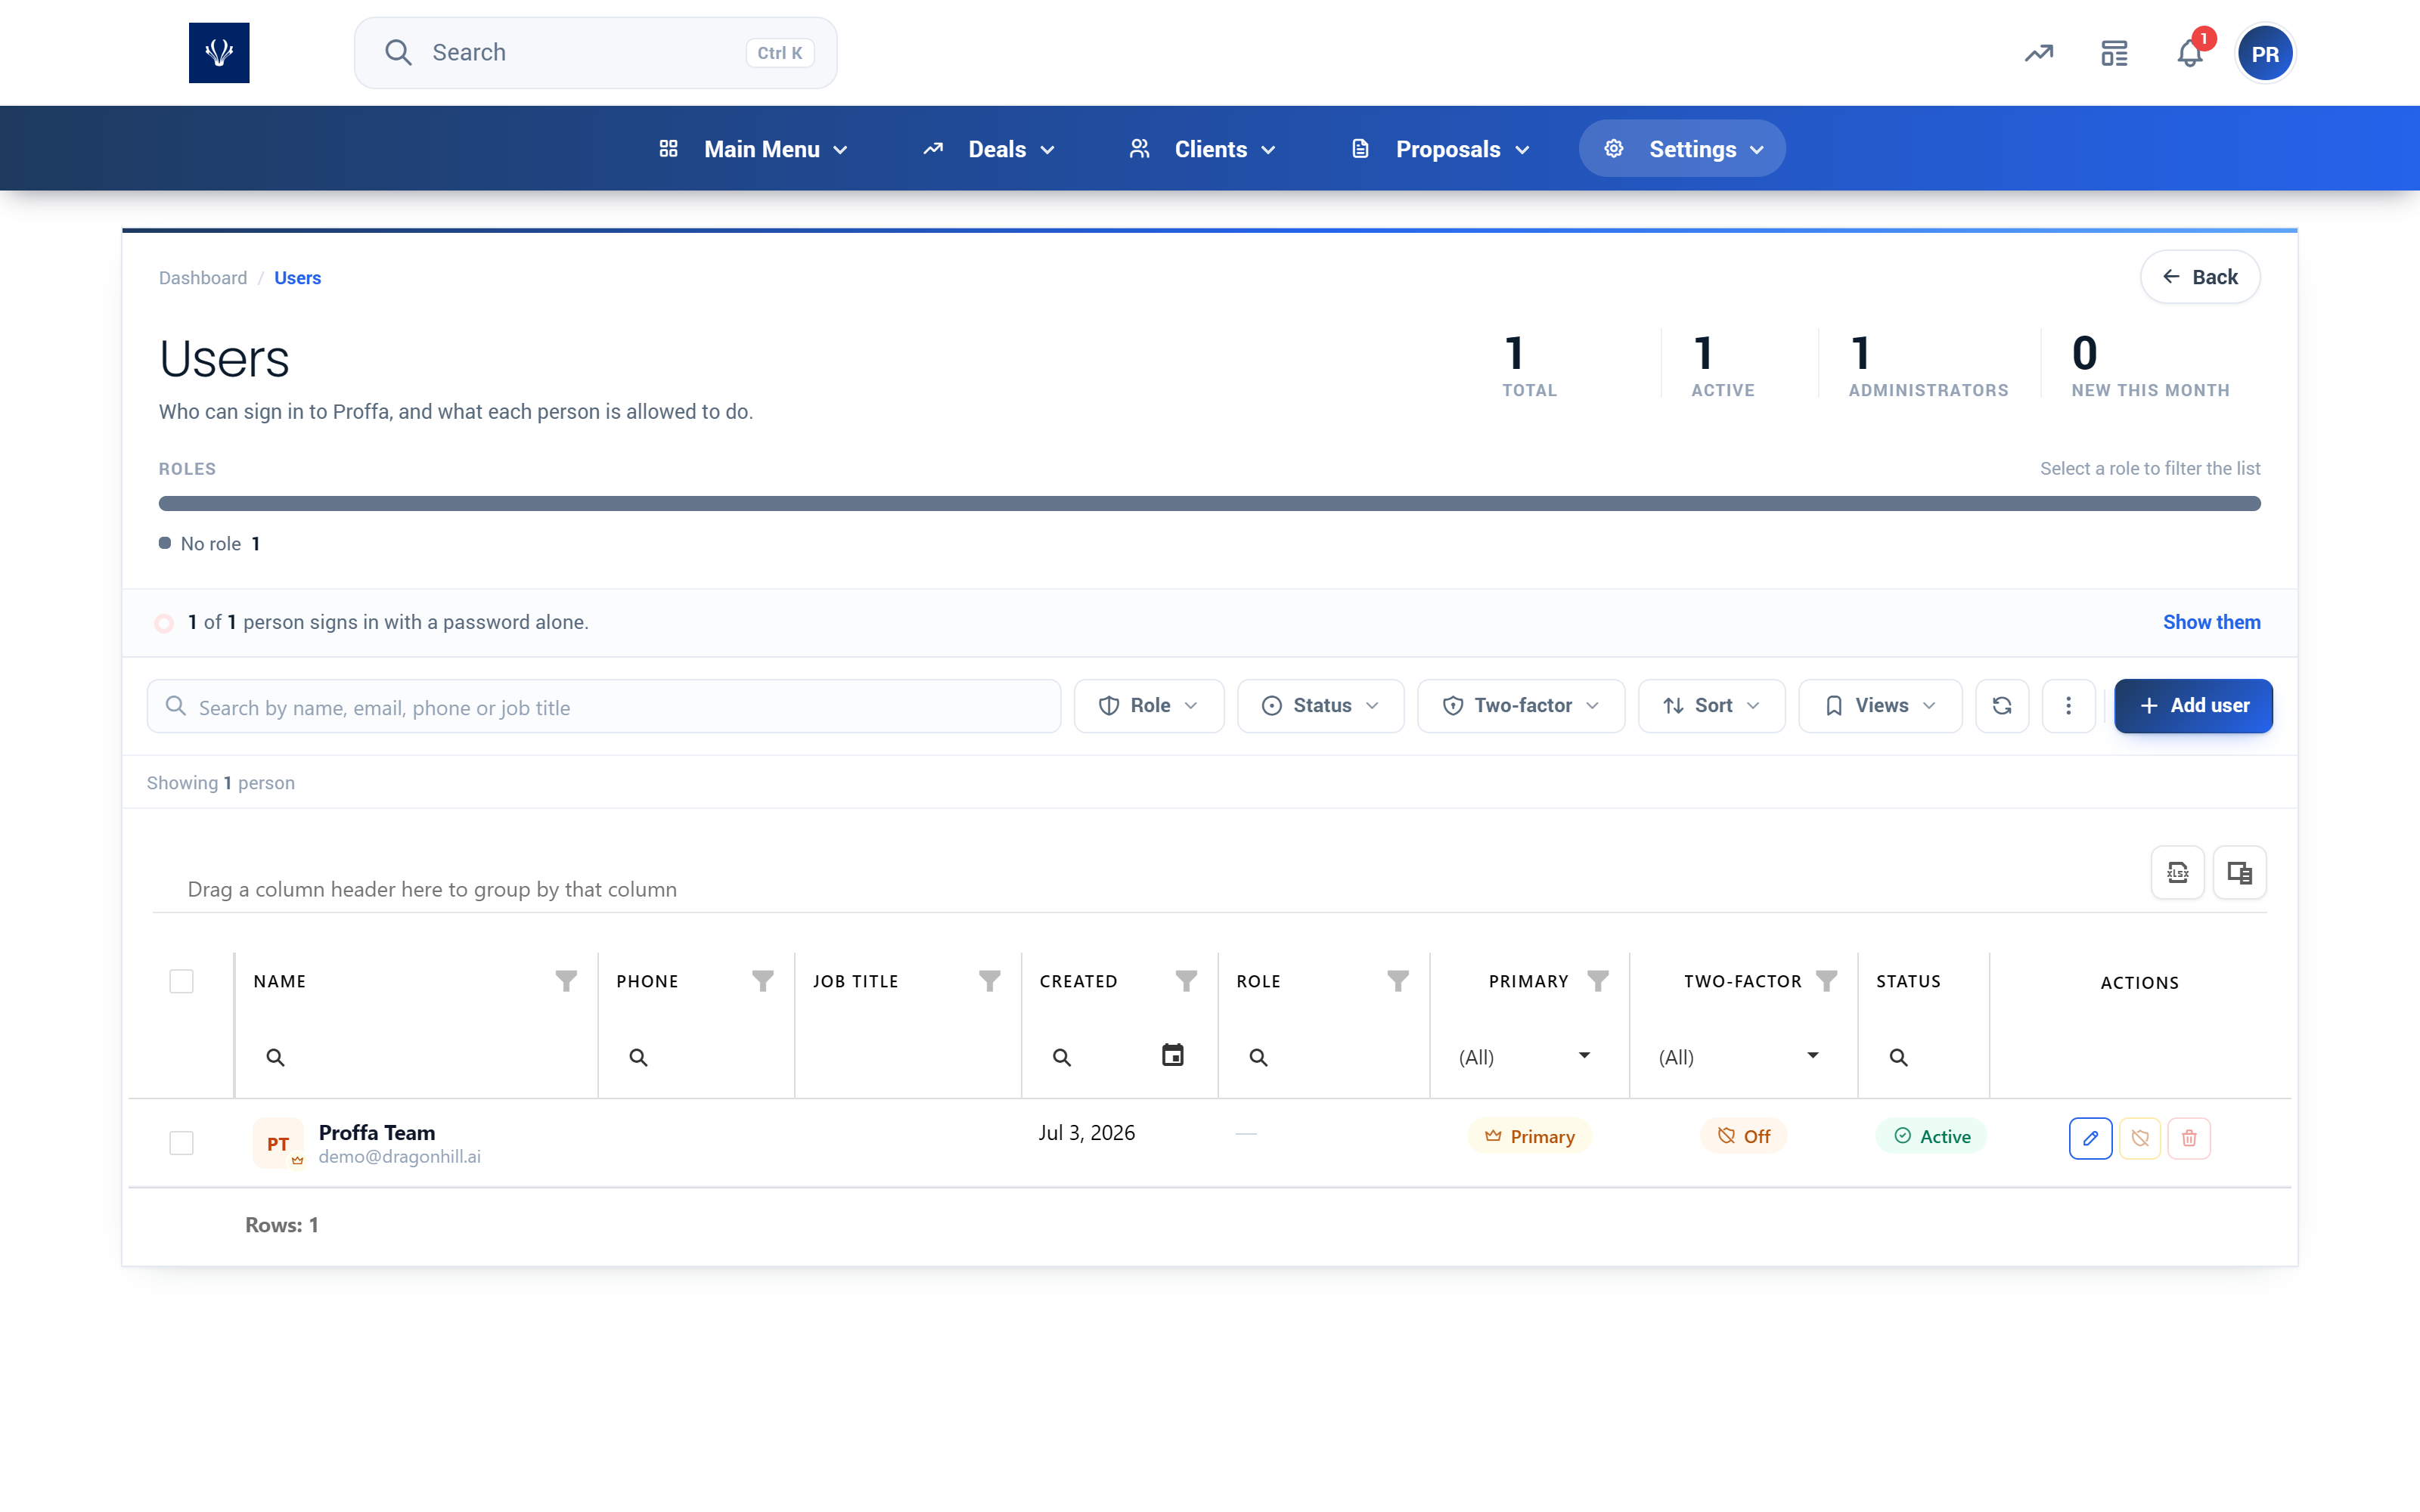The width and height of the screenshot is (2420, 1512).
Task: Click the Two-Factor column filter funnel
Action: tap(1826, 981)
